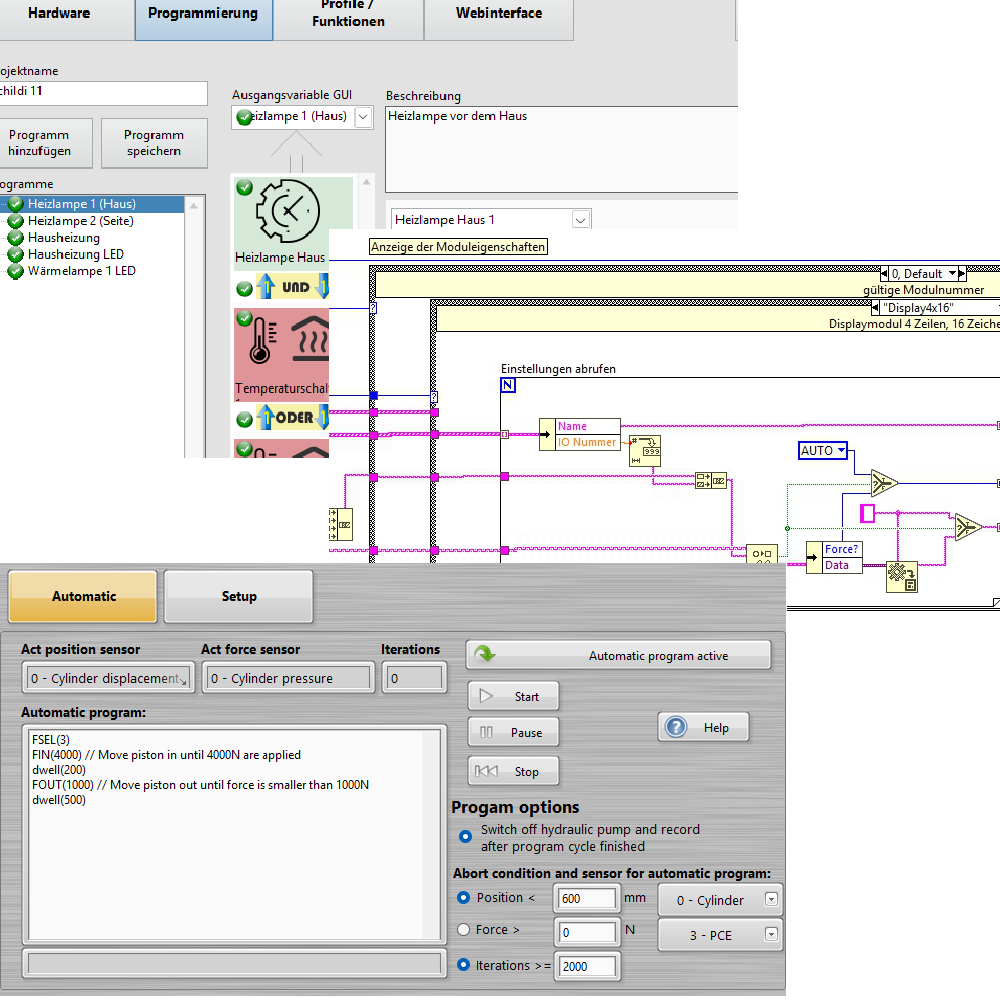The width and height of the screenshot is (1000, 1000).
Task: Click the AUTO enum constant in diagram
Action: pos(822,451)
